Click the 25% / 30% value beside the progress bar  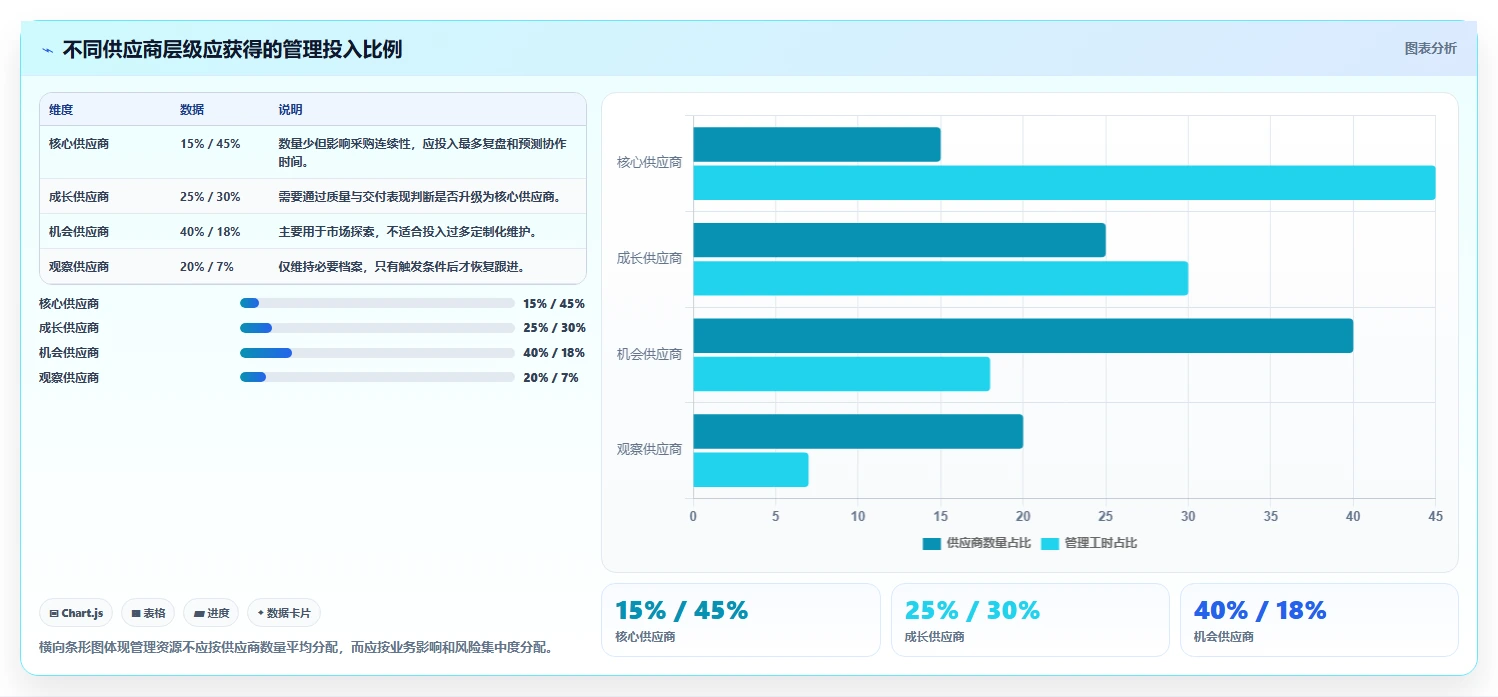pos(554,328)
